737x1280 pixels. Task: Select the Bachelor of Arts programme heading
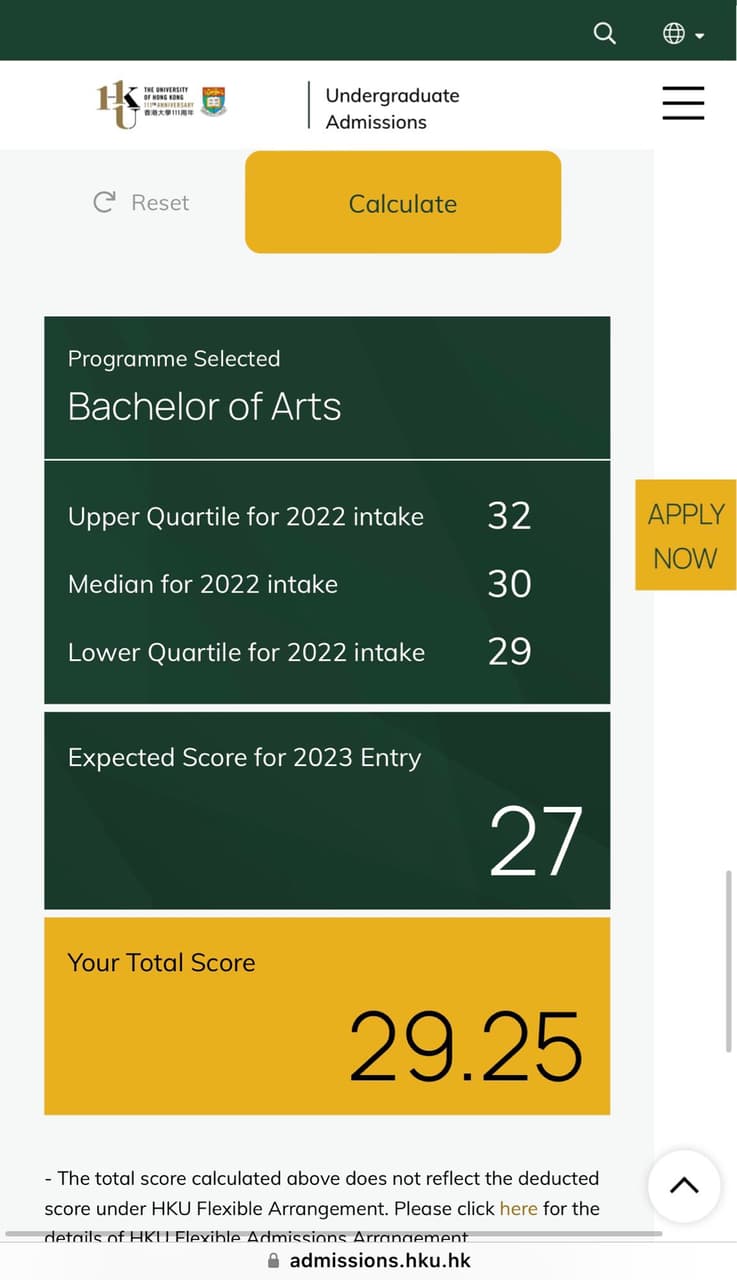[x=205, y=407]
